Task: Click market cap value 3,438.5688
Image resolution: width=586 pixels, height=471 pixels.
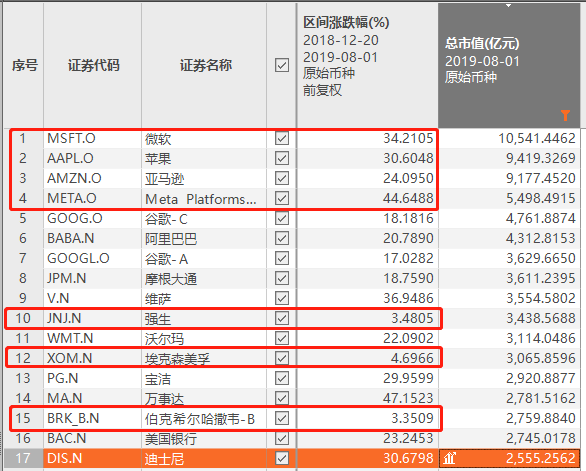Action: (x=541, y=318)
